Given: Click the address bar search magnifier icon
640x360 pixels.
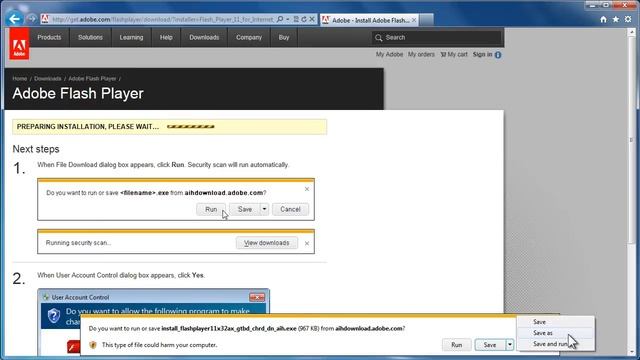Looking at the screenshot, I should 280,19.
